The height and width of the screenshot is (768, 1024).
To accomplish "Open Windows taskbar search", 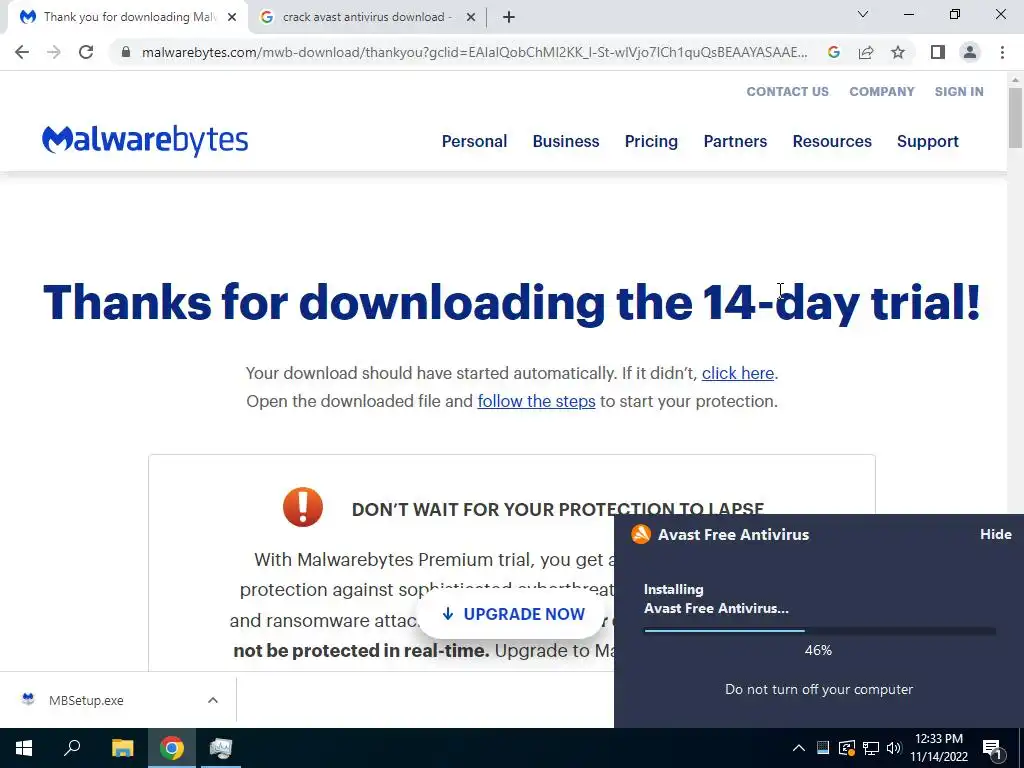I will pyautogui.click(x=72, y=748).
